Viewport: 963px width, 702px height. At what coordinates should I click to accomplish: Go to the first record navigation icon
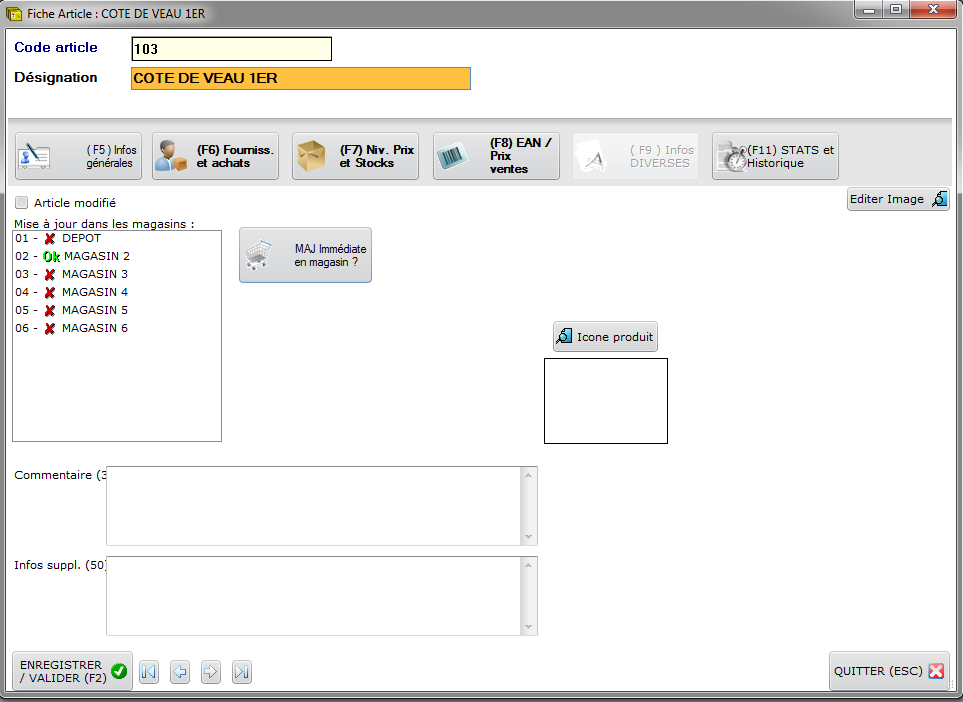point(149,672)
